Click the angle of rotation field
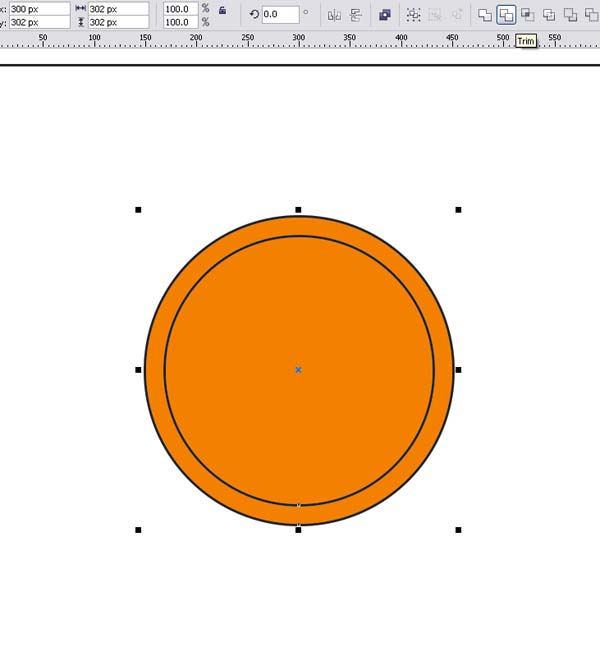 coord(280,15)
